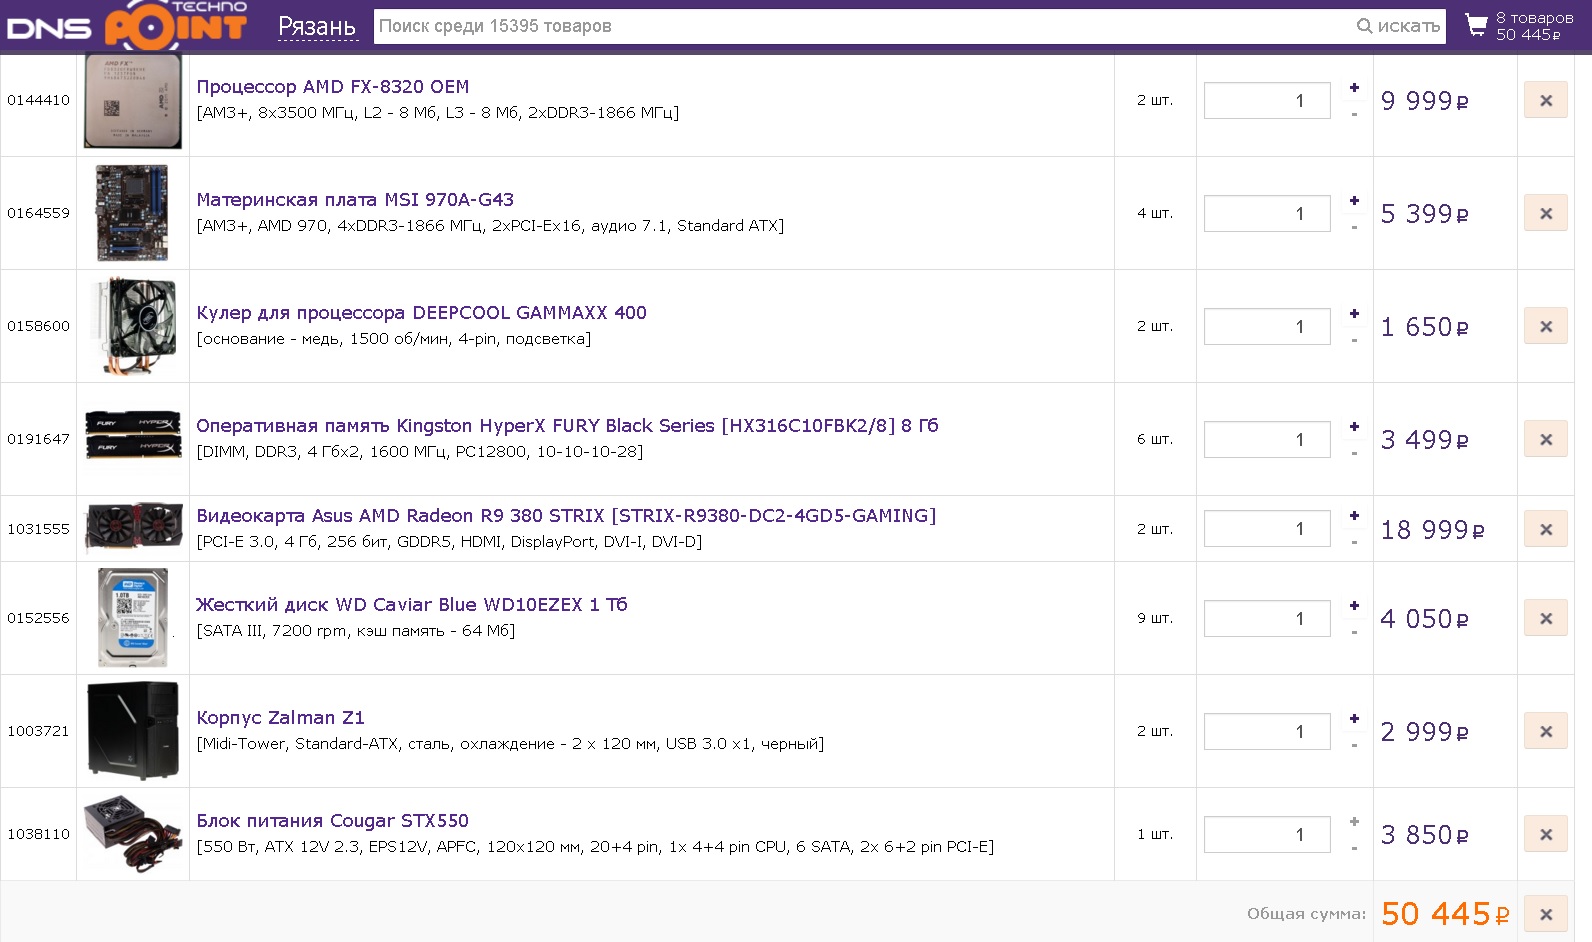The width and height of the screenshot is (1592, 942).
Task: Open the DNS Techno Point logo homepage
Action: tap(127, 25)
